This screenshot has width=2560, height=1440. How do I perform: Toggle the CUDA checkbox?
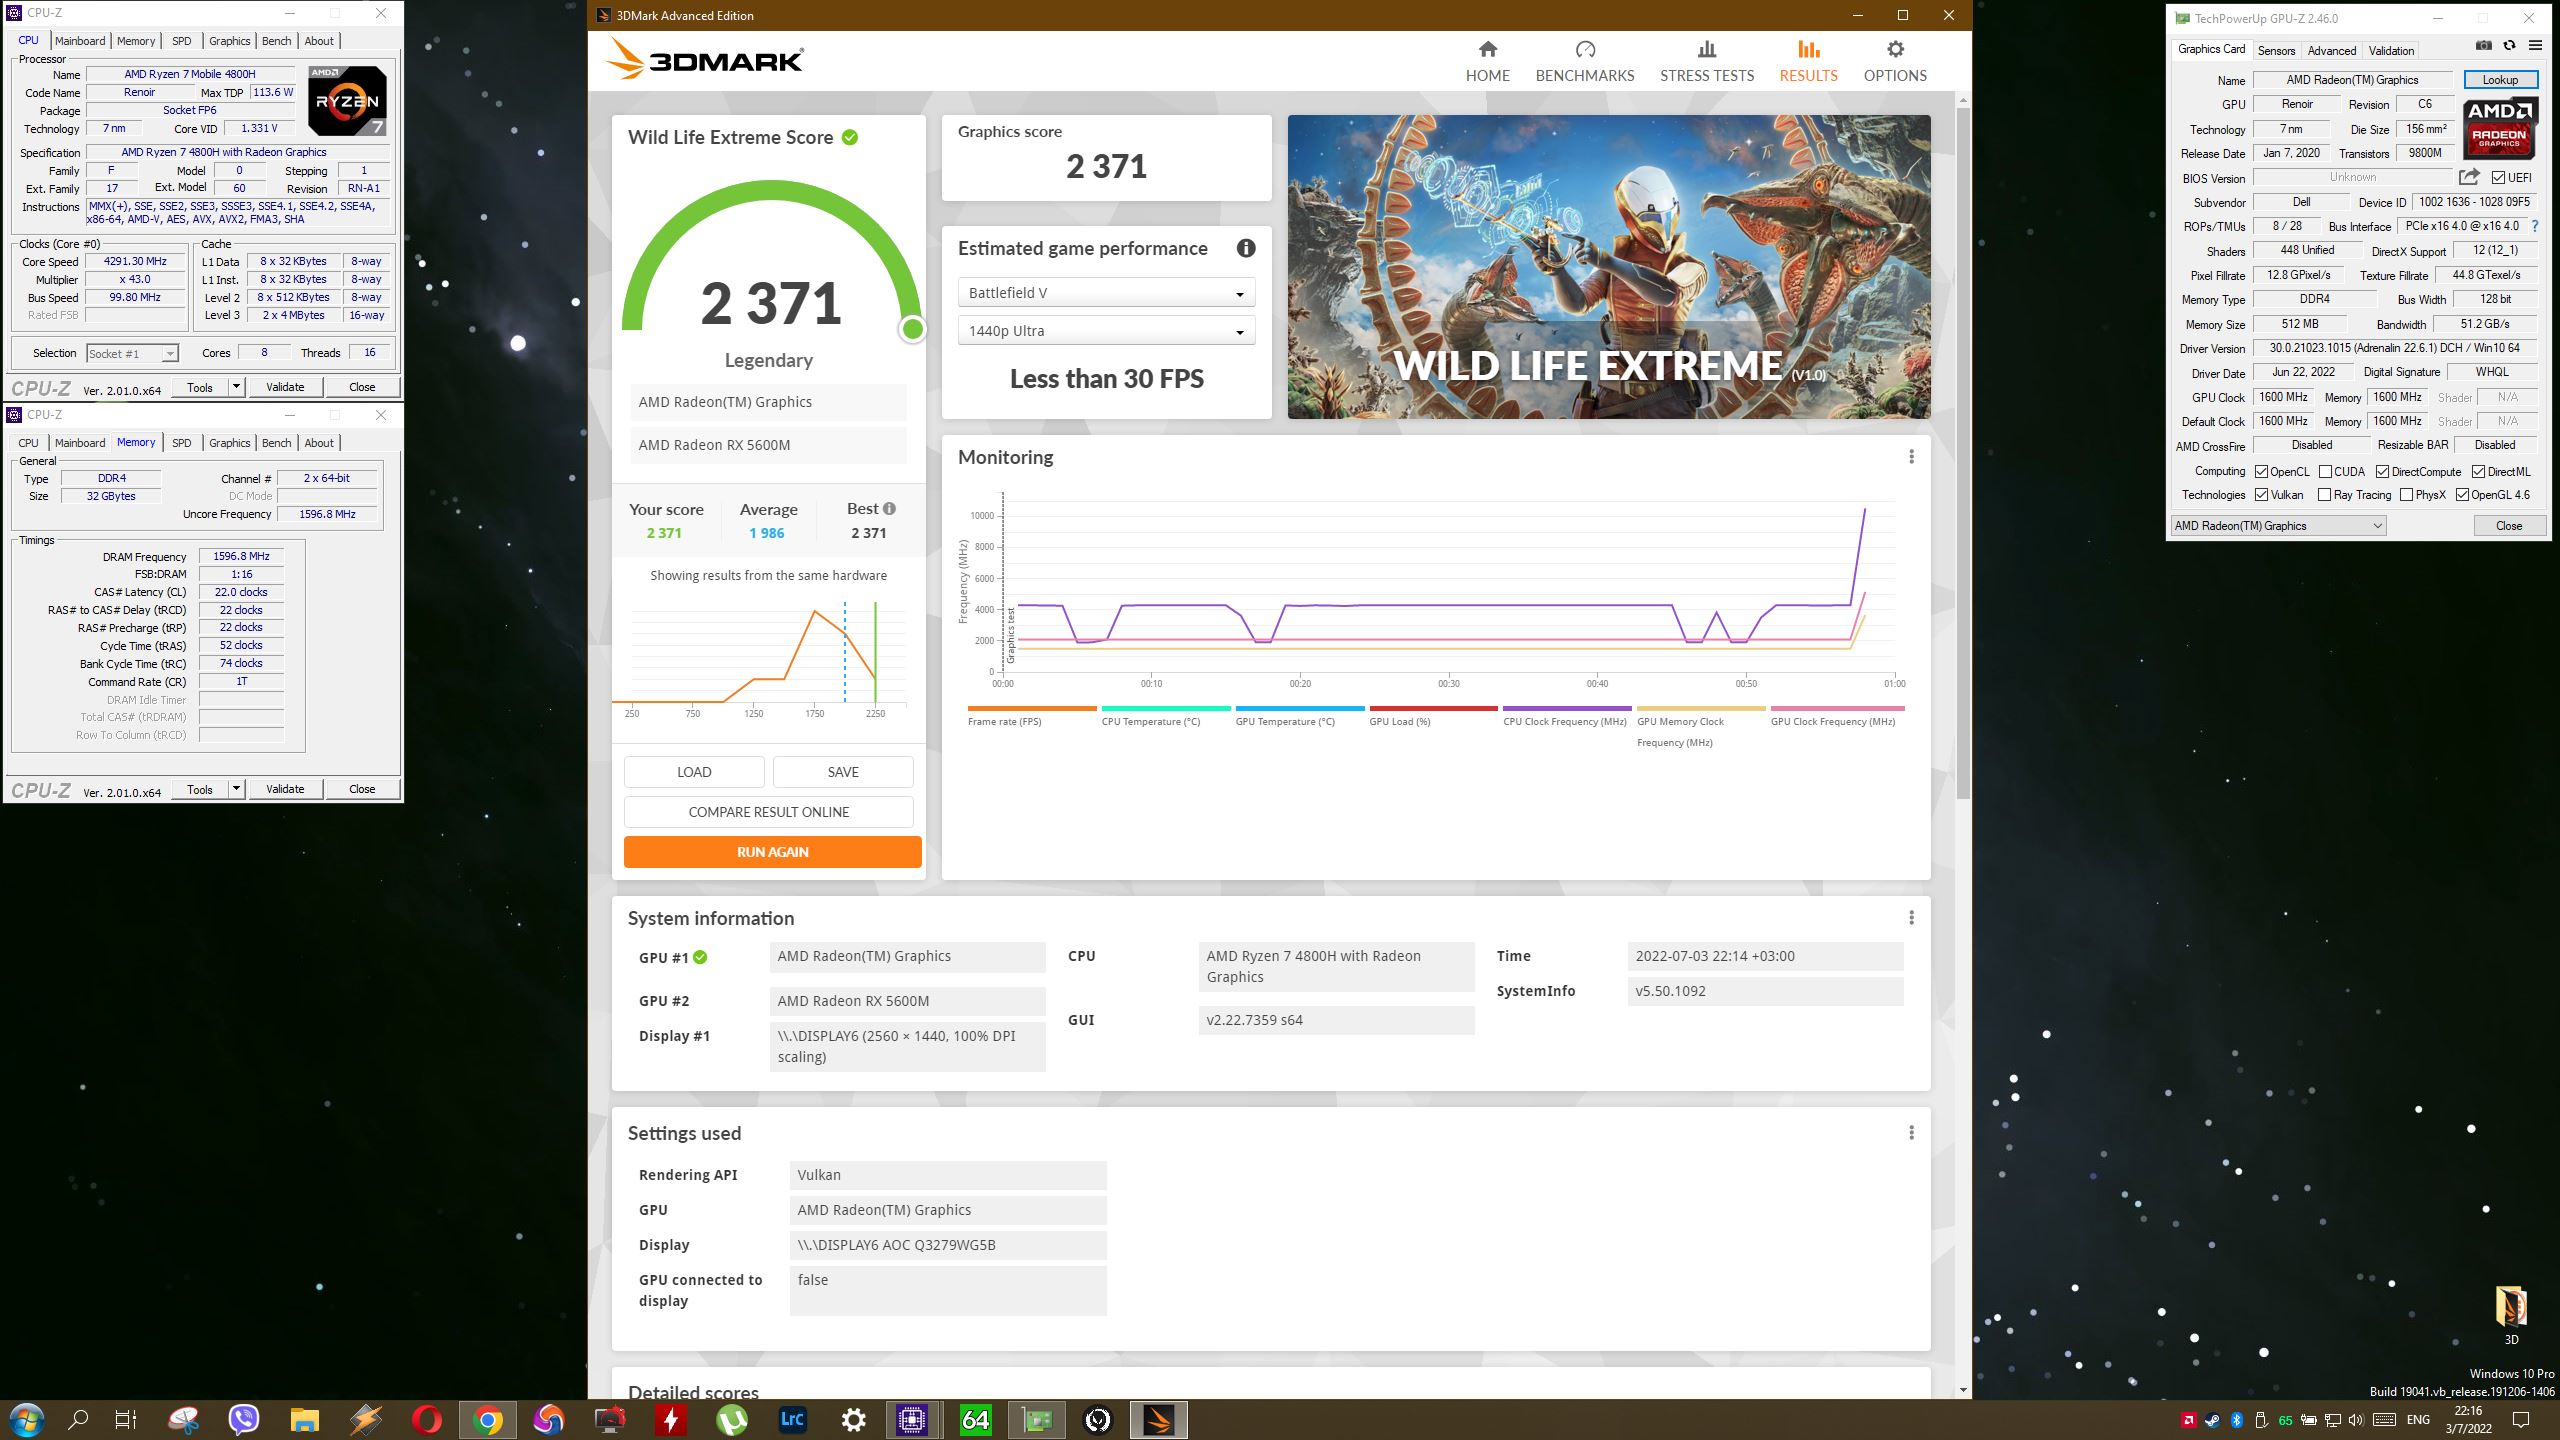pos(2325,472)
